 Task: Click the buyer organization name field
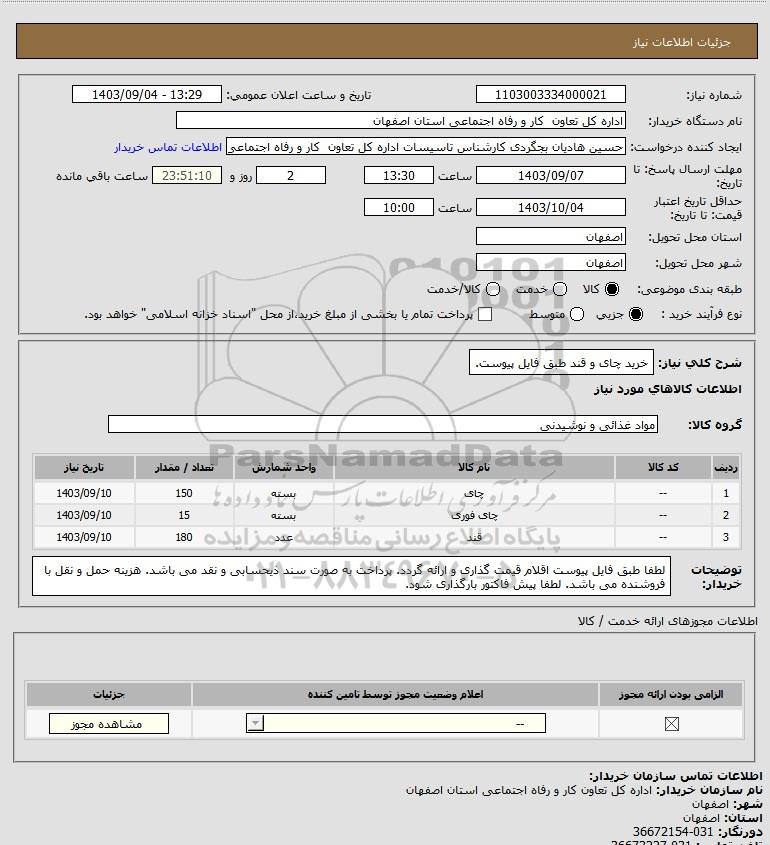pos(401,121)
